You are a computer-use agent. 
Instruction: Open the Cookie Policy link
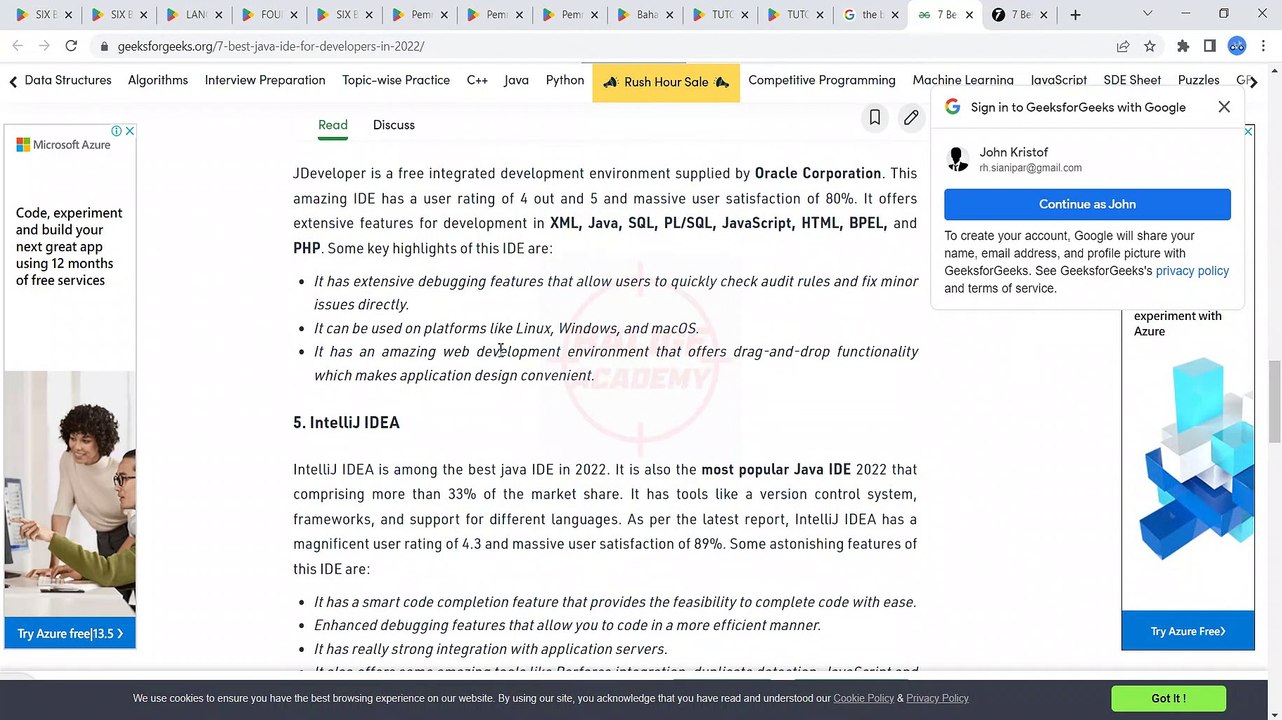pyautogui.click(x=864, y=698)
